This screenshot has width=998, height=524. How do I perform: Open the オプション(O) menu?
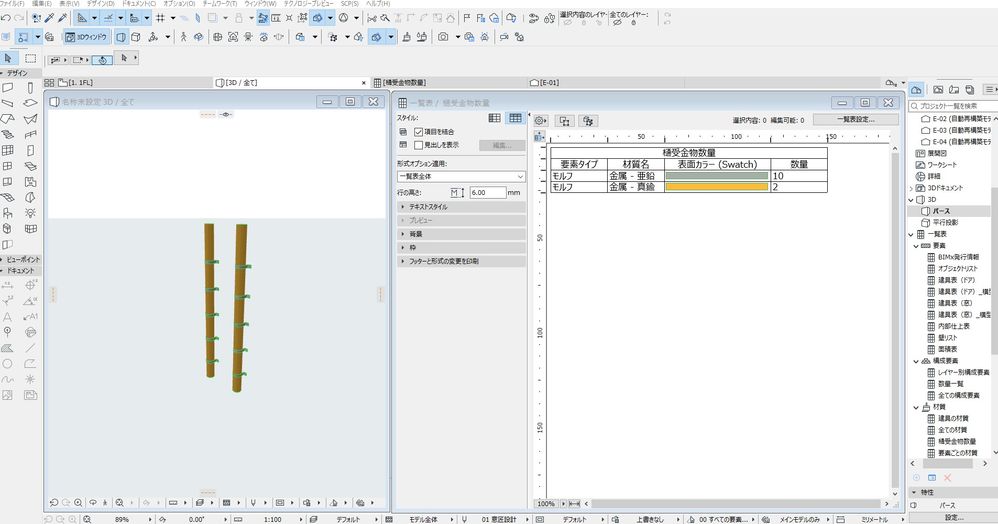[179, 4]
